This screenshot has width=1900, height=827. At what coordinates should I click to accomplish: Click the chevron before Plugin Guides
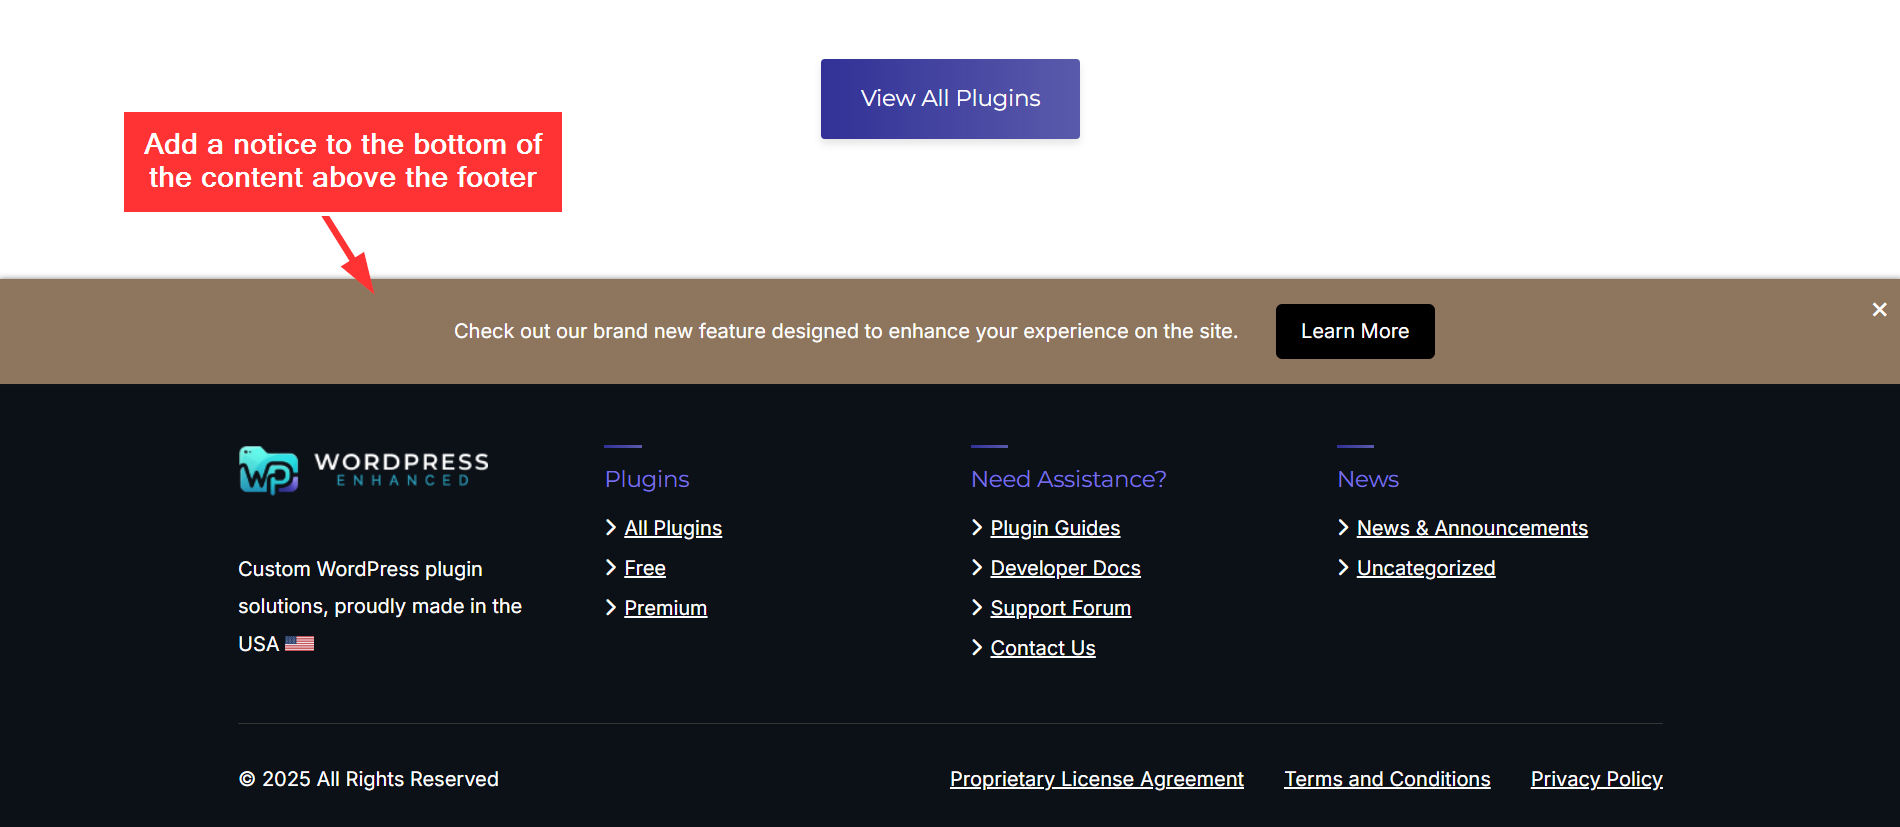(x=977, y=527)
